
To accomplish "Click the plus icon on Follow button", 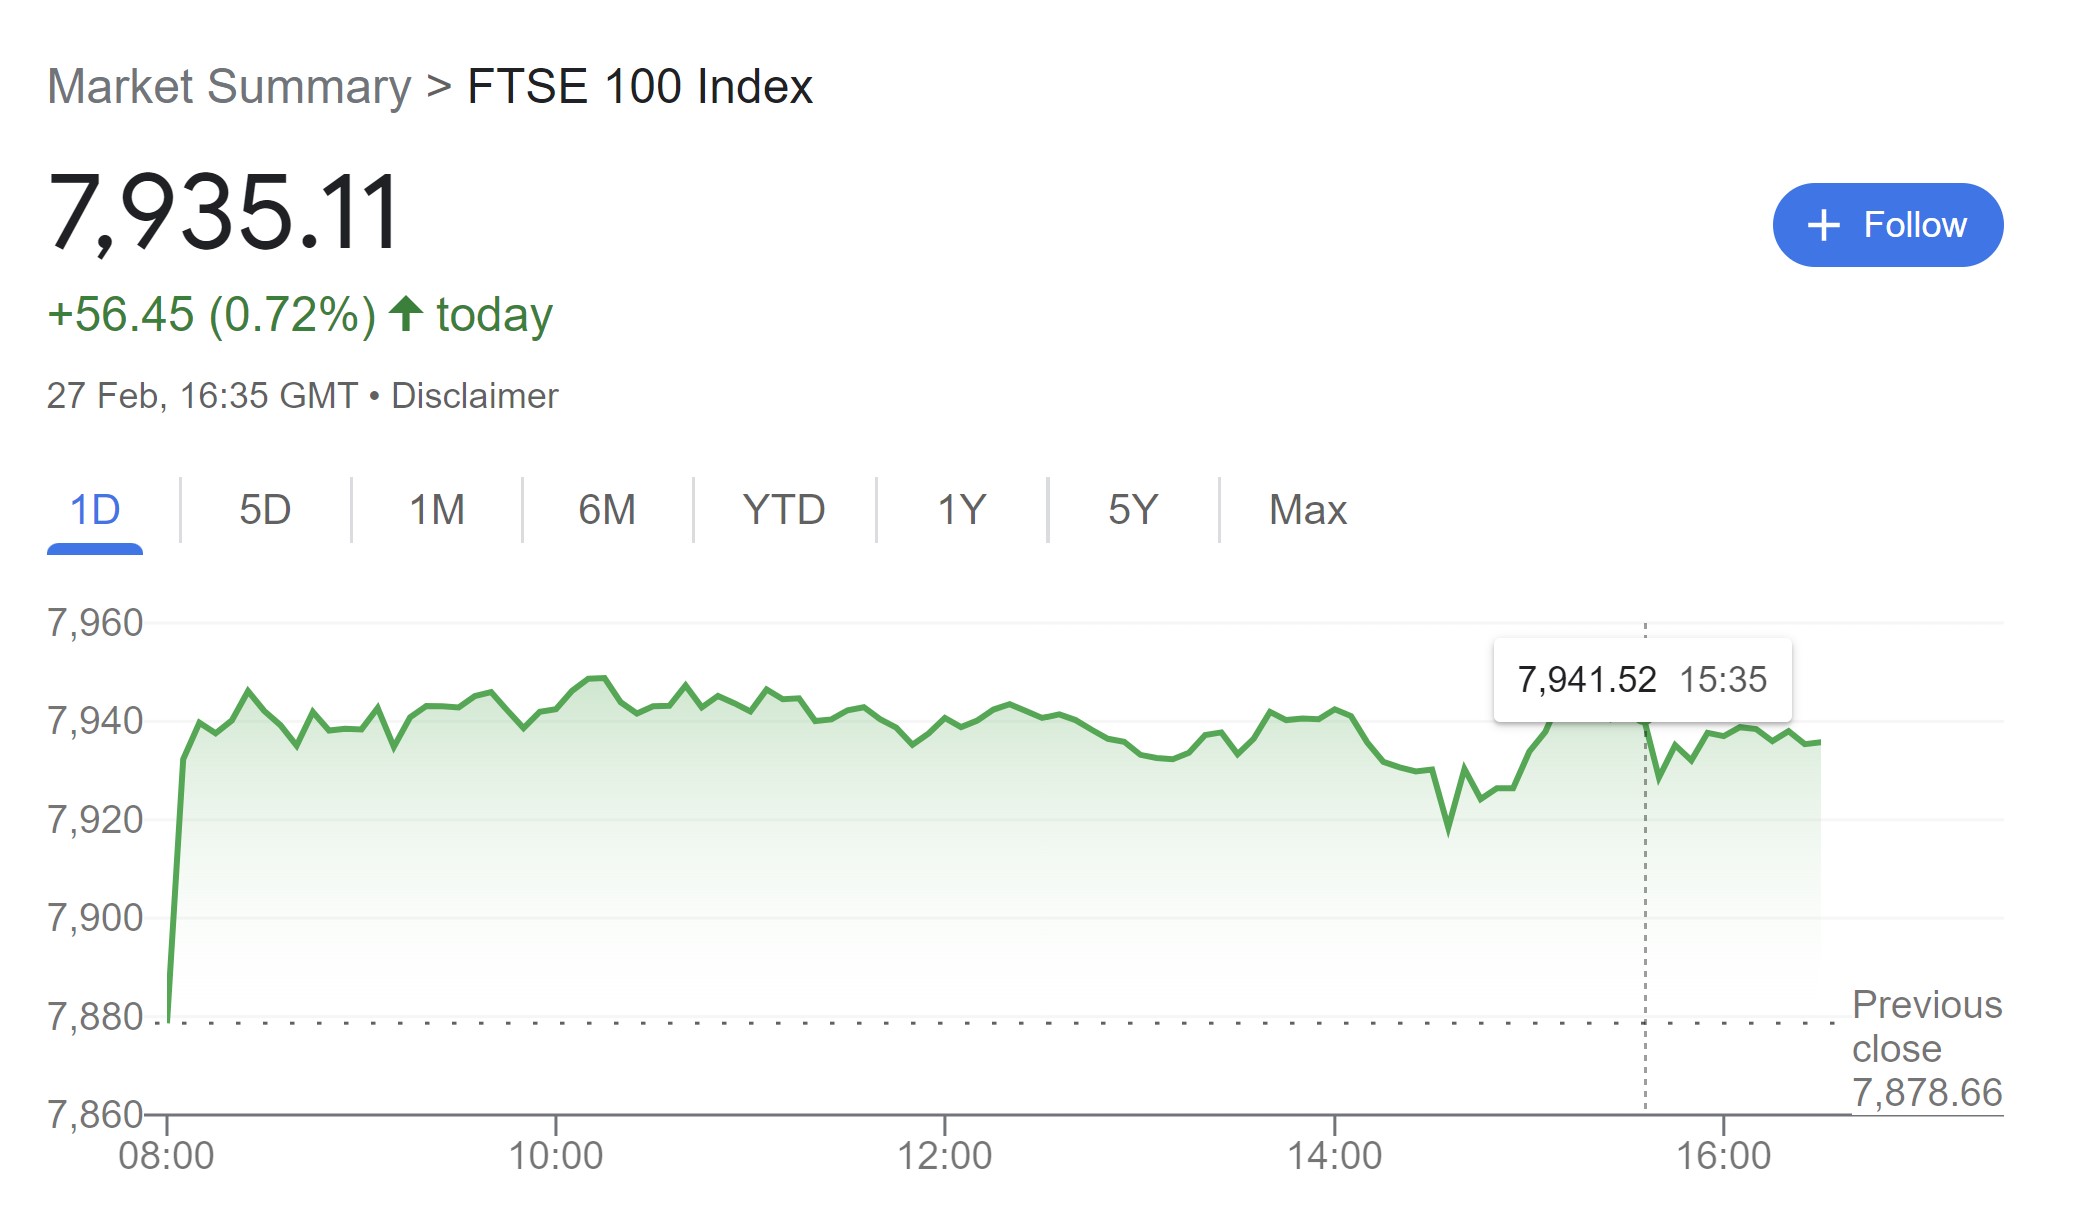I will [1823, 225].
